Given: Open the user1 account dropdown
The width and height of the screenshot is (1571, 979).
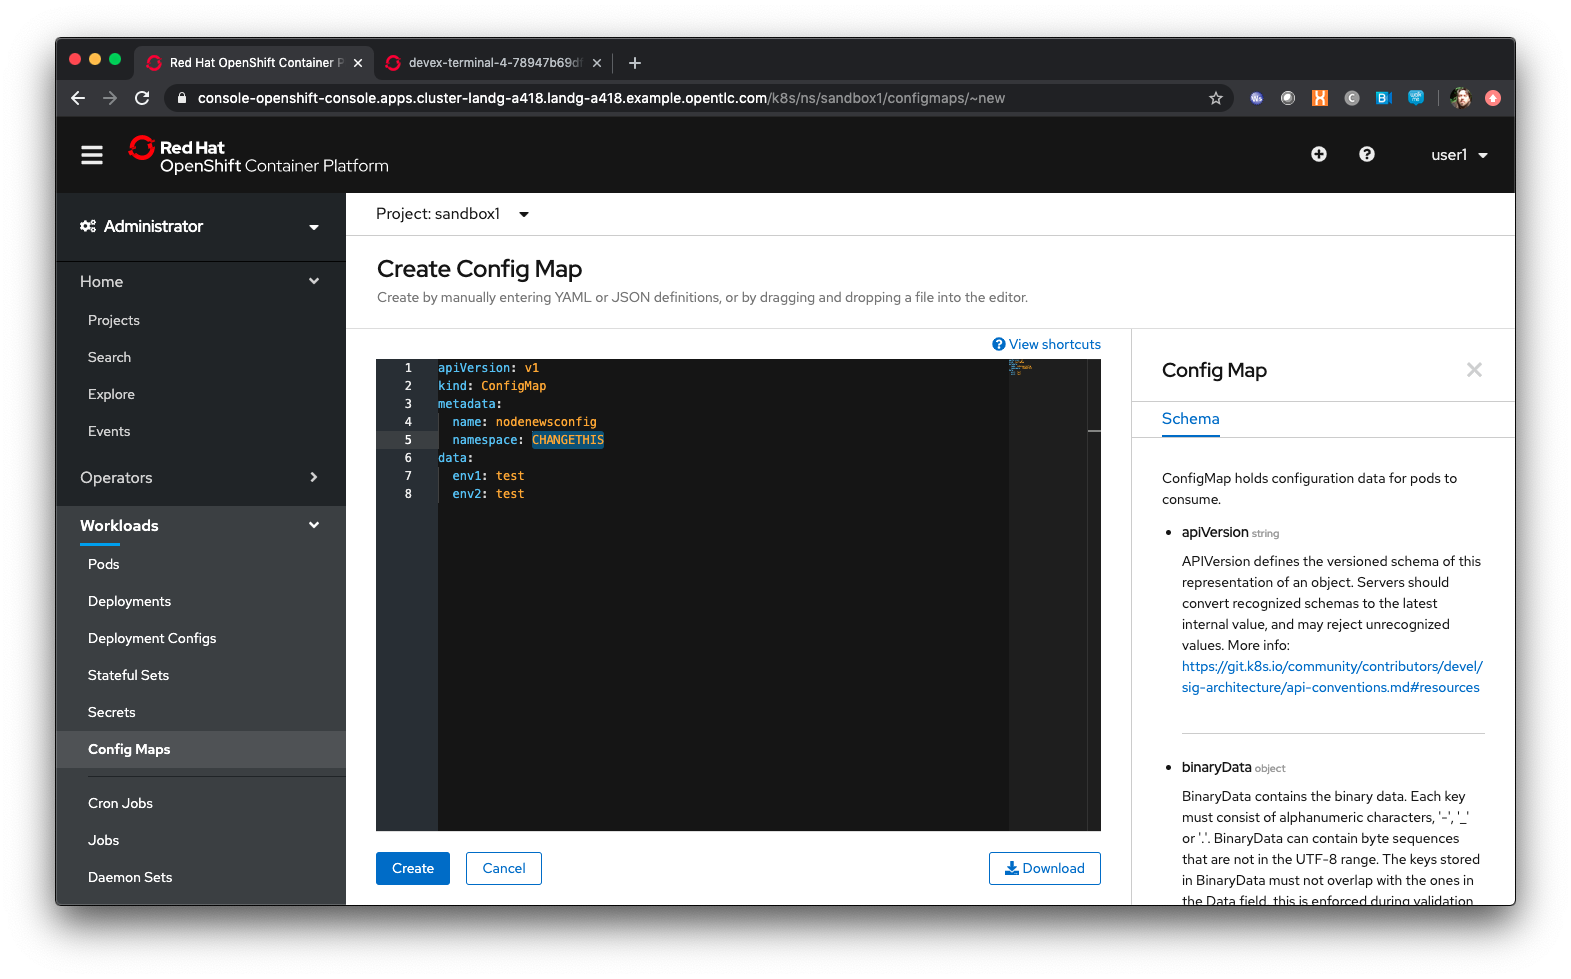Looking at the screenshot, I should [1459, 155].
